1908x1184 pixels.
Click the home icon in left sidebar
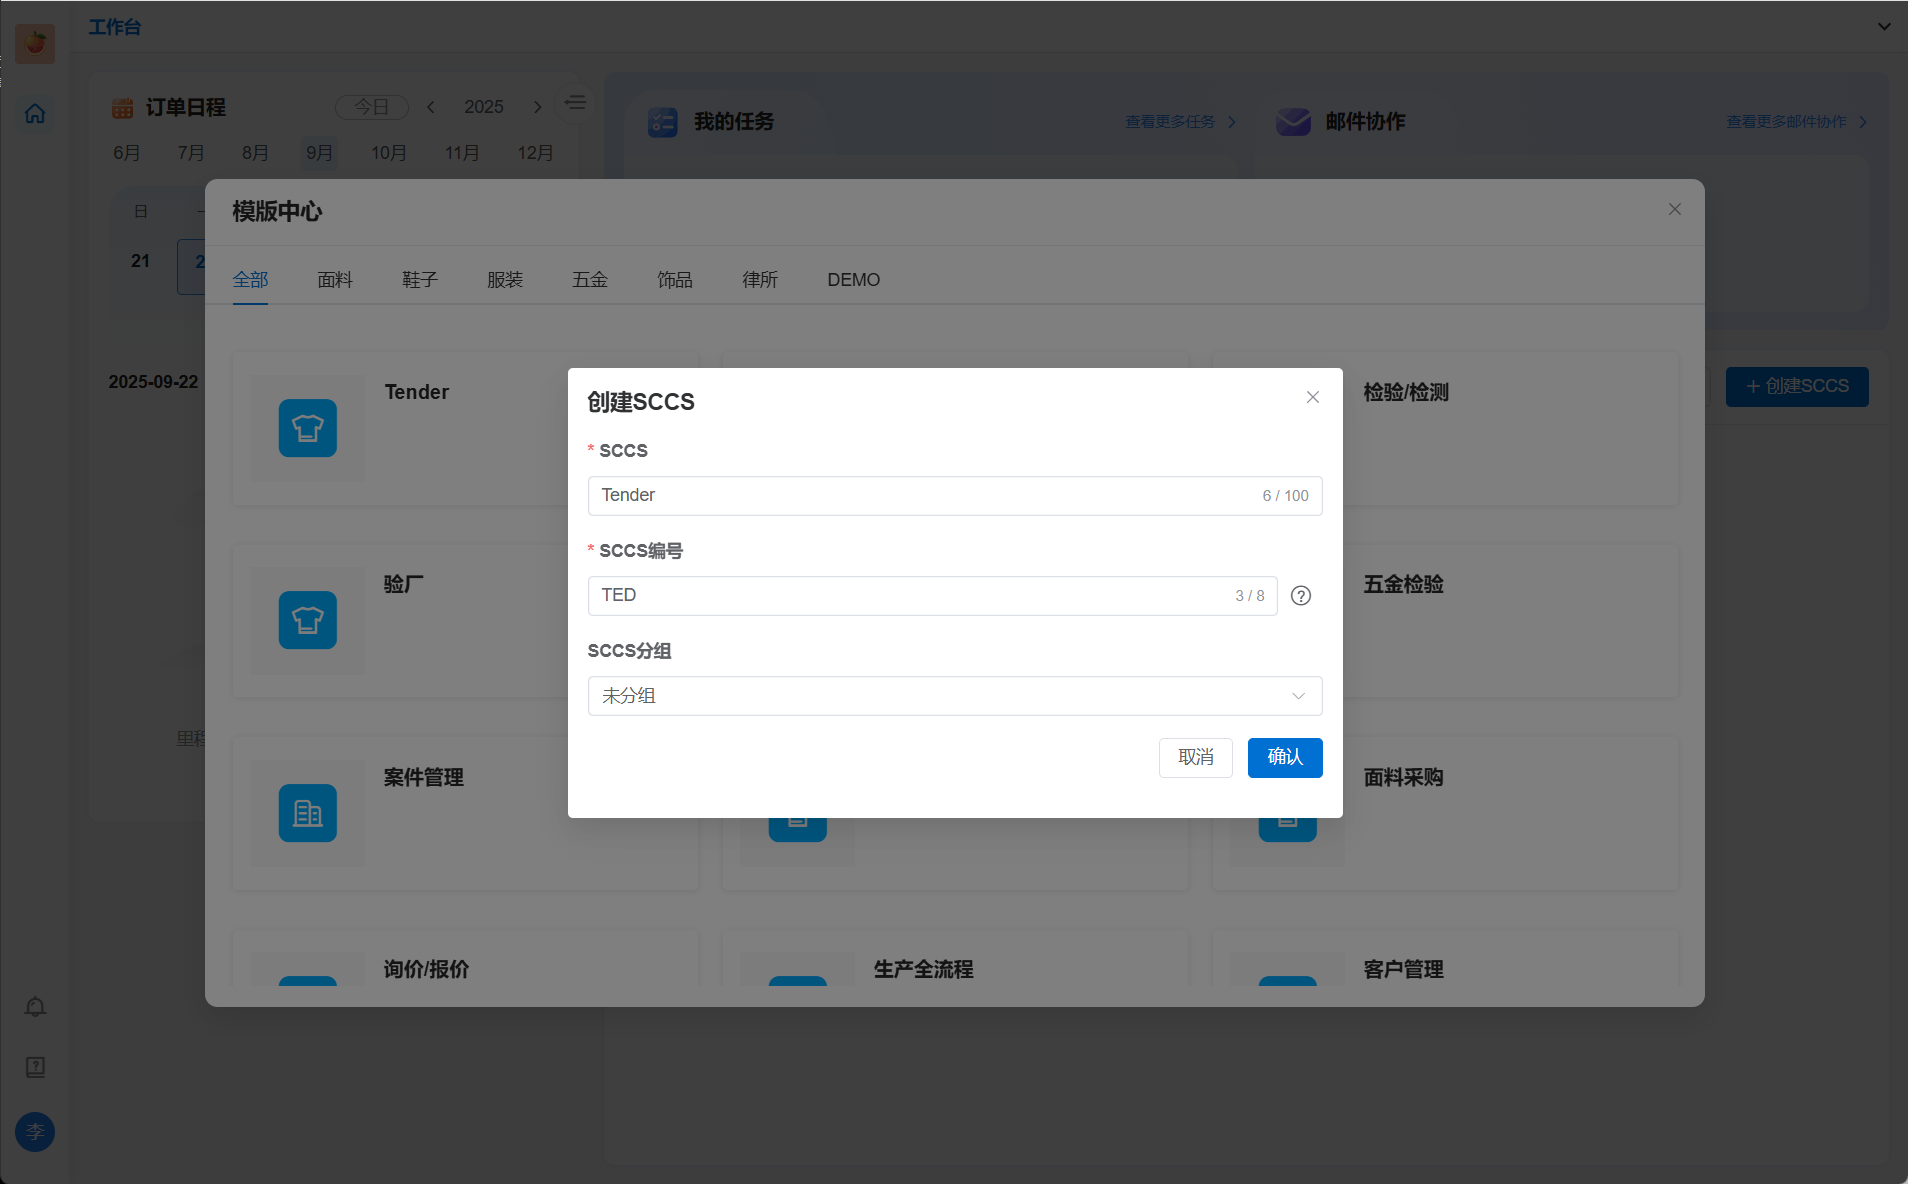tap(35, 114)
